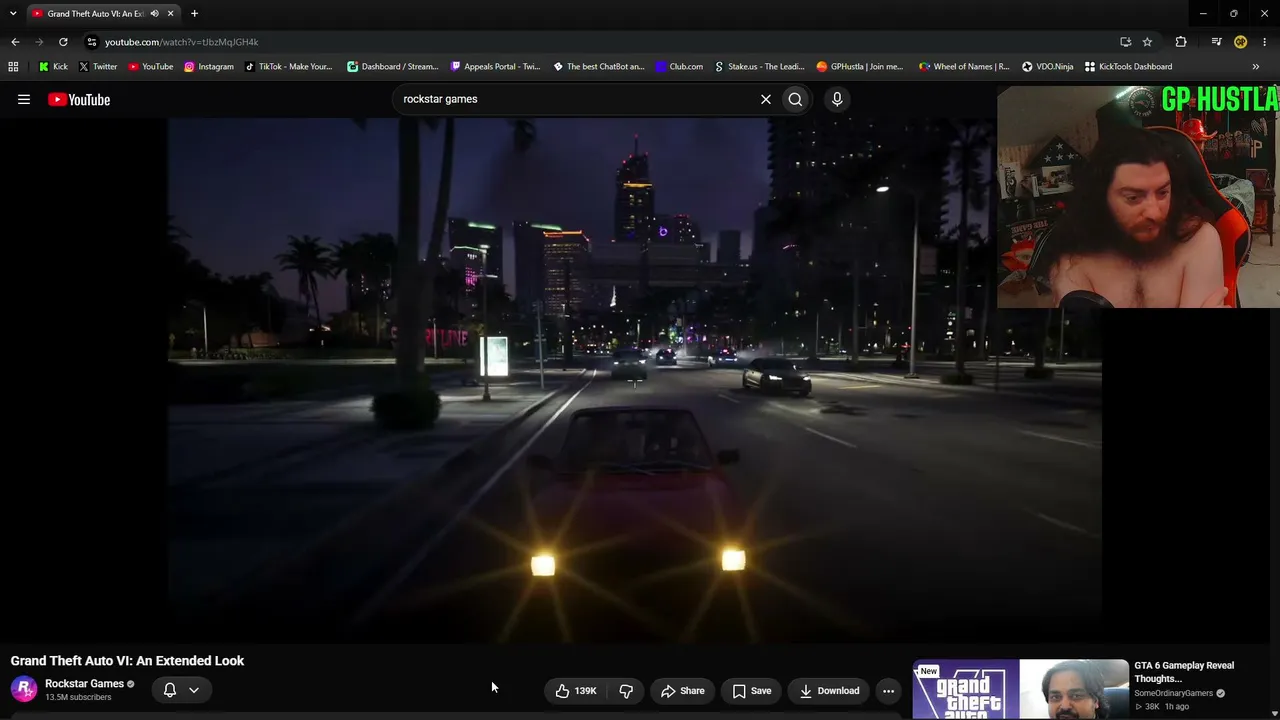Viewport: 1280px width, 720px height.
Task: Click the "13.5M subscribers" text
Action: pos(78,697)
